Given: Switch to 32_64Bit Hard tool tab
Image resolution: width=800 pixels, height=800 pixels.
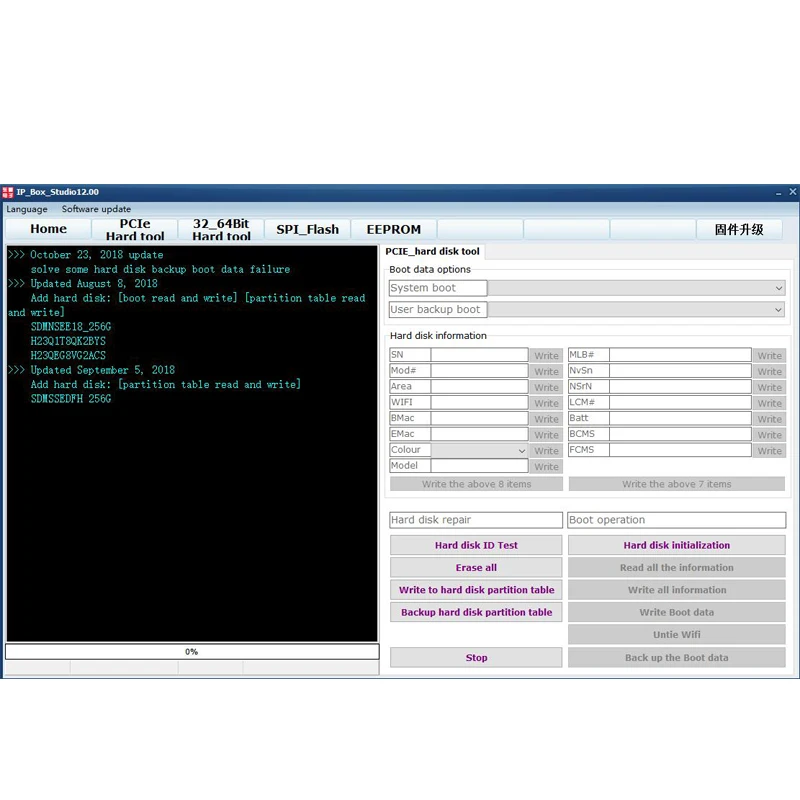Looking at the screenshot, I should pos(221,229).
